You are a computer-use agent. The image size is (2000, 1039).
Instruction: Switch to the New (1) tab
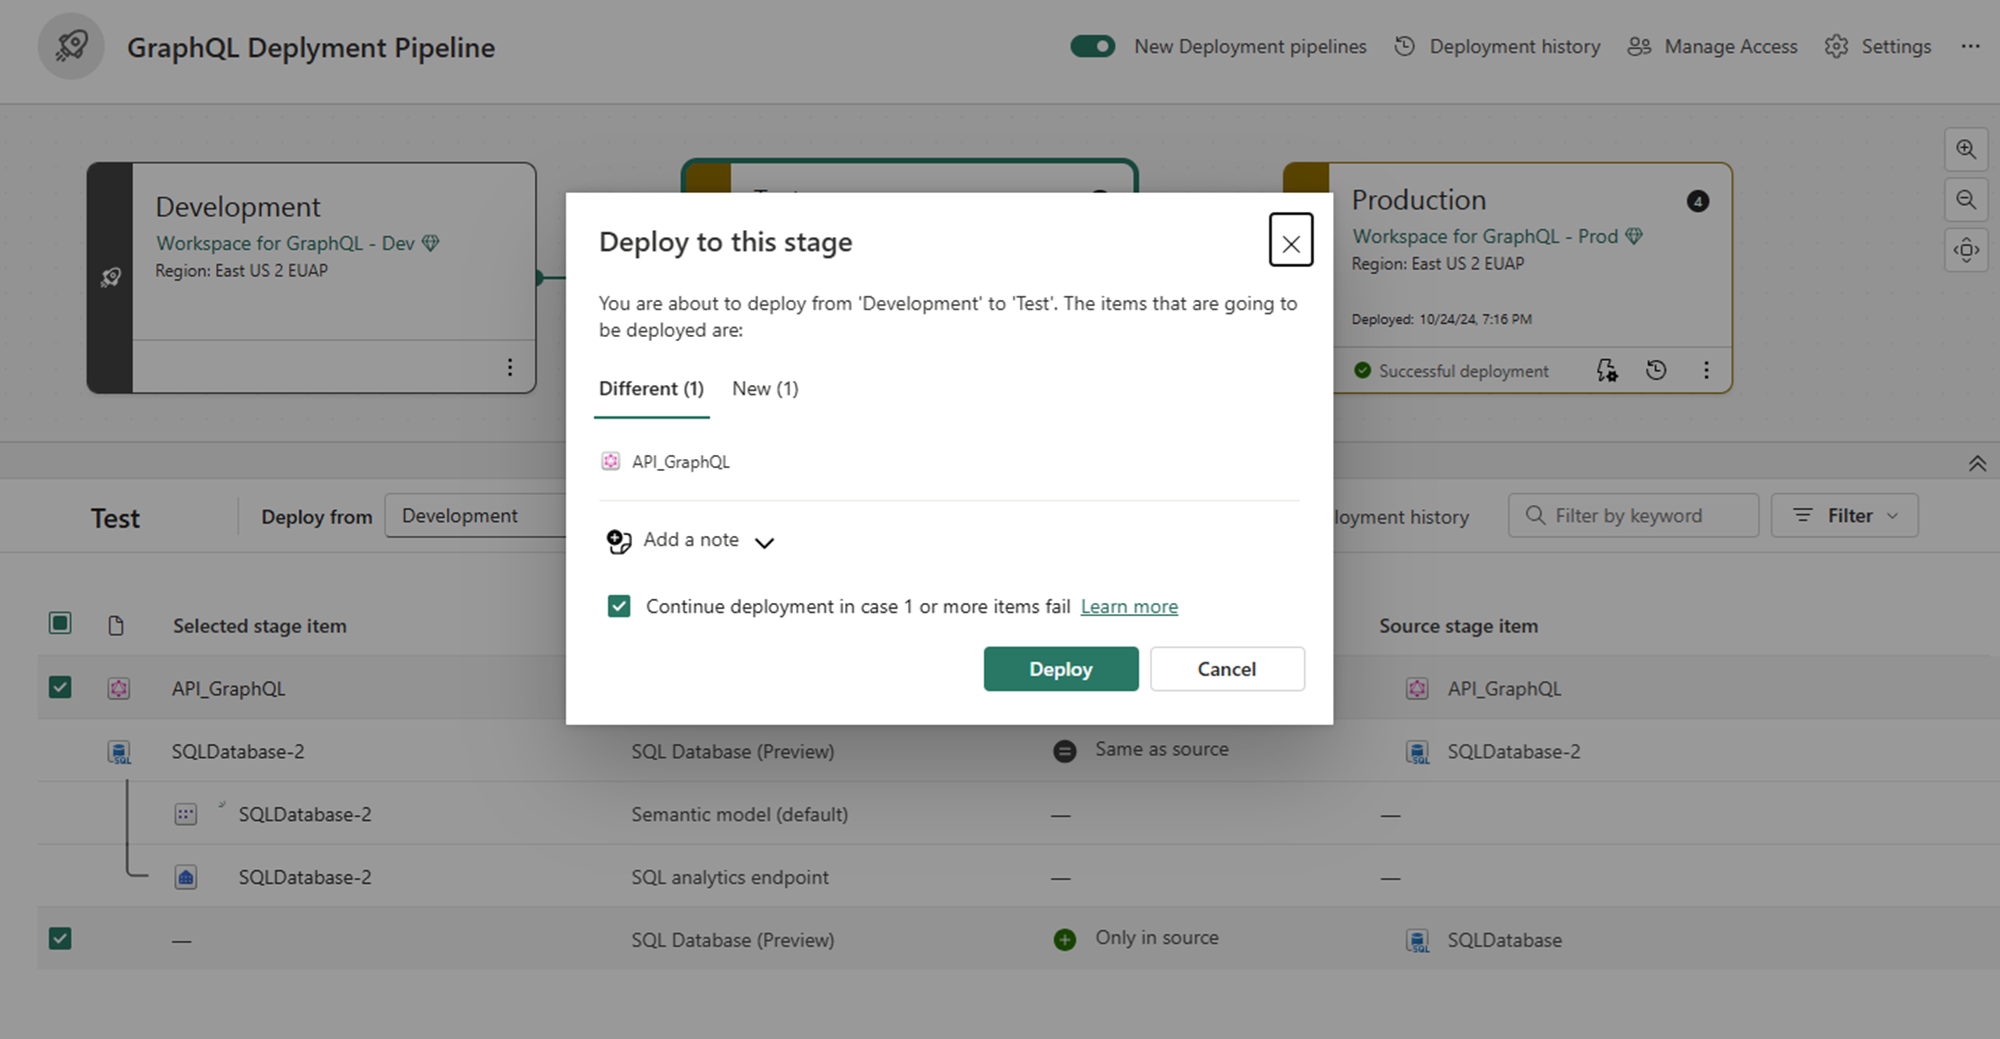(x=765, y=389)
